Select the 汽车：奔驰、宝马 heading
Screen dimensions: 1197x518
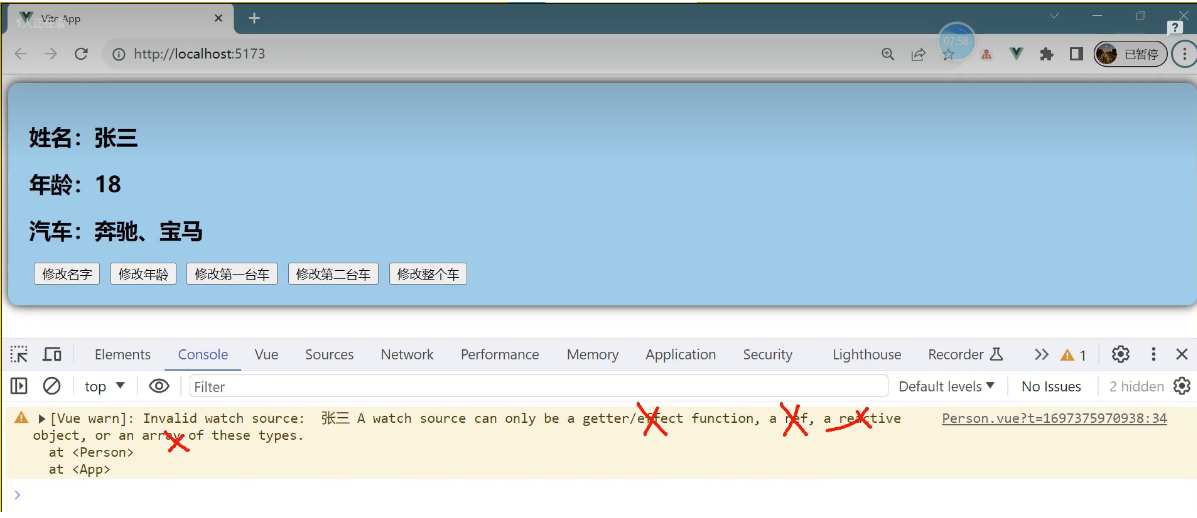[116, 231]
